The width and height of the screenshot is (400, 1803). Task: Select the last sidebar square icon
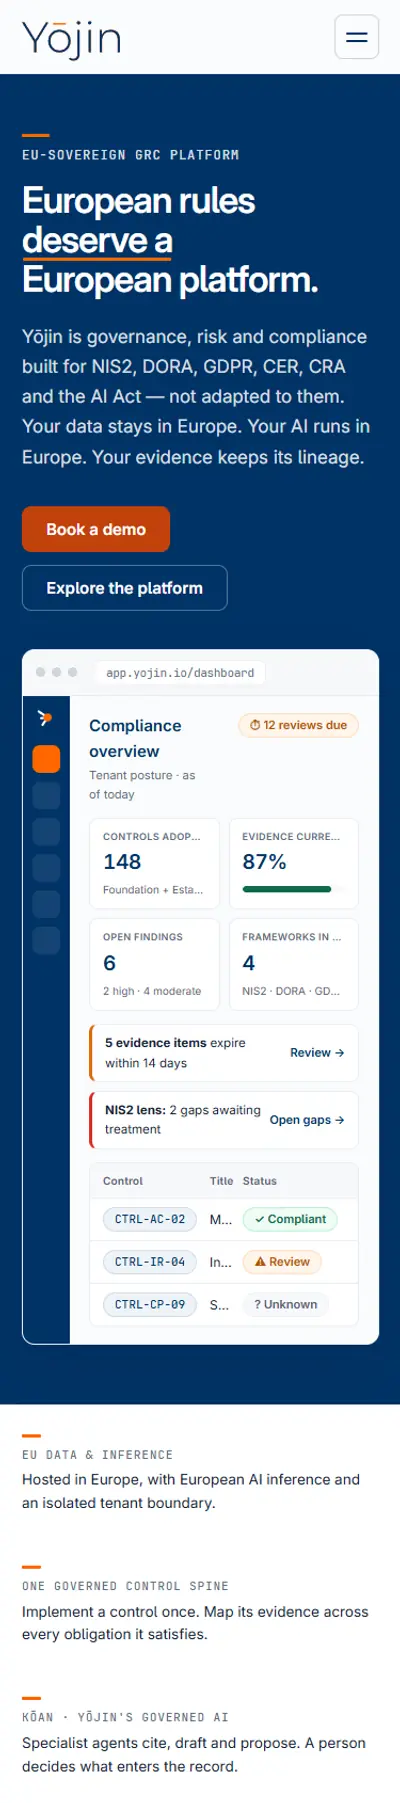pos(46,940)
